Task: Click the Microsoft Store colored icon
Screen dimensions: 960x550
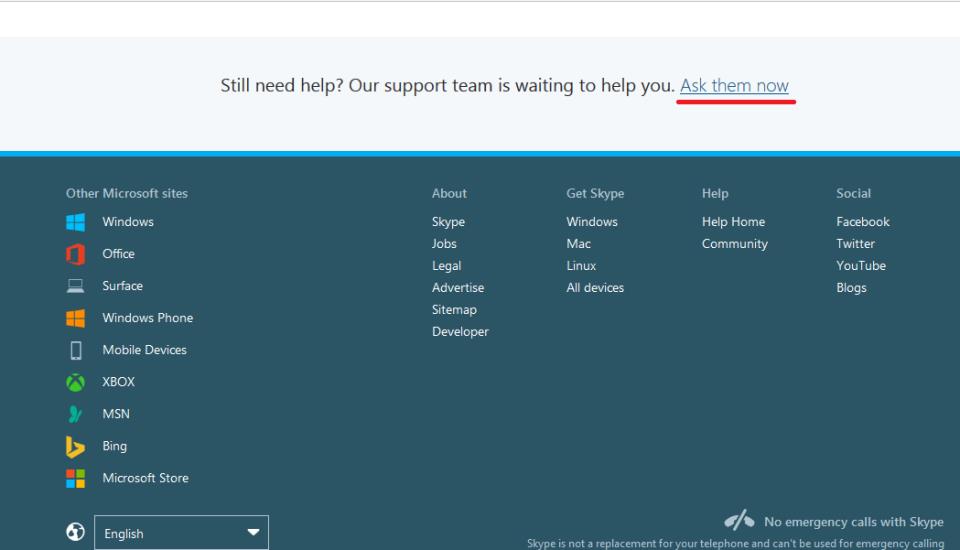Action: [x=75, y=478]
